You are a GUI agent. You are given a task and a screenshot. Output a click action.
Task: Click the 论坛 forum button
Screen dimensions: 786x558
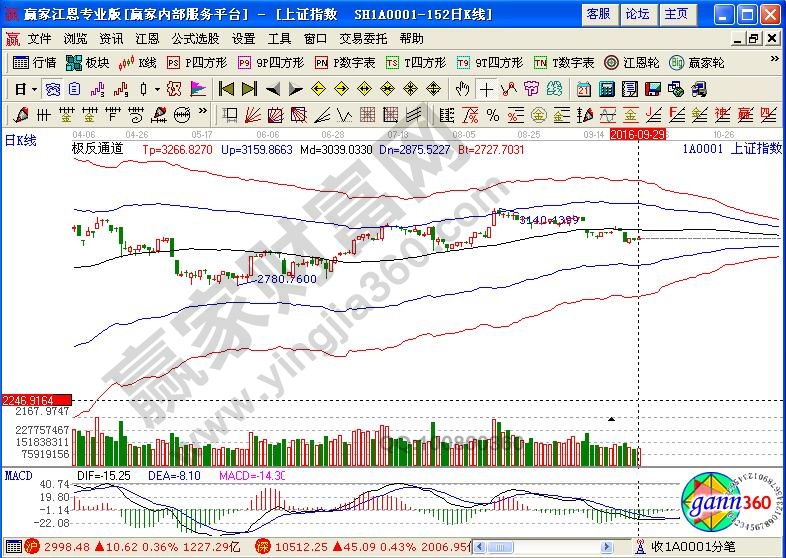click(x=638, y=14)
